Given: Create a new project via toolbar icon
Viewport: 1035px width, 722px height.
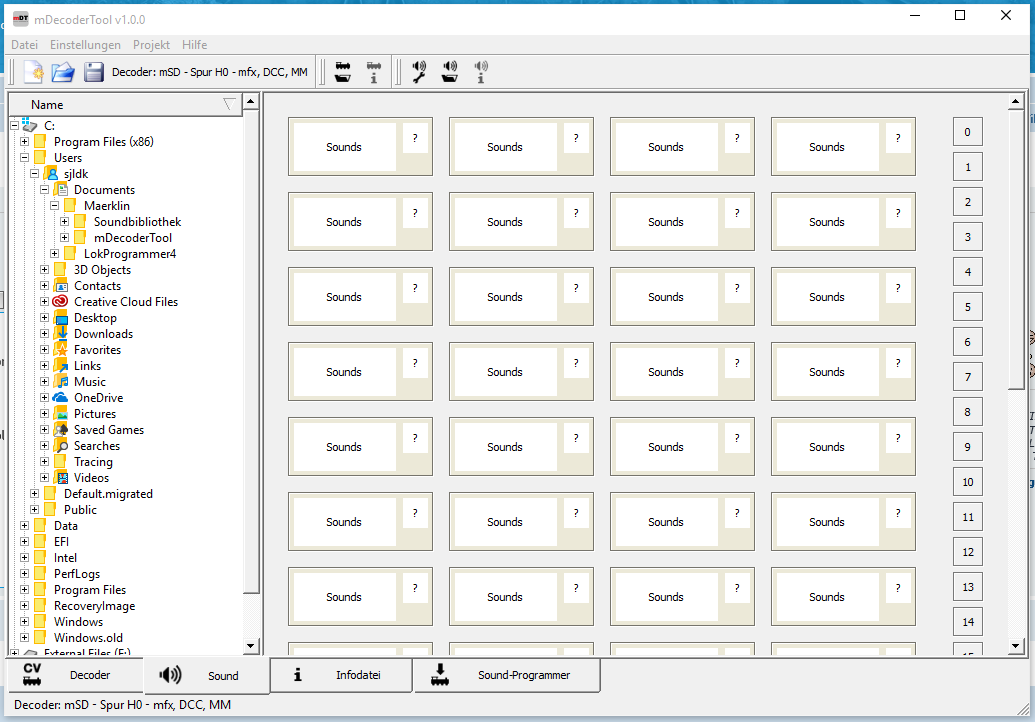Looking at the screenshot, I should click(34, 71).
